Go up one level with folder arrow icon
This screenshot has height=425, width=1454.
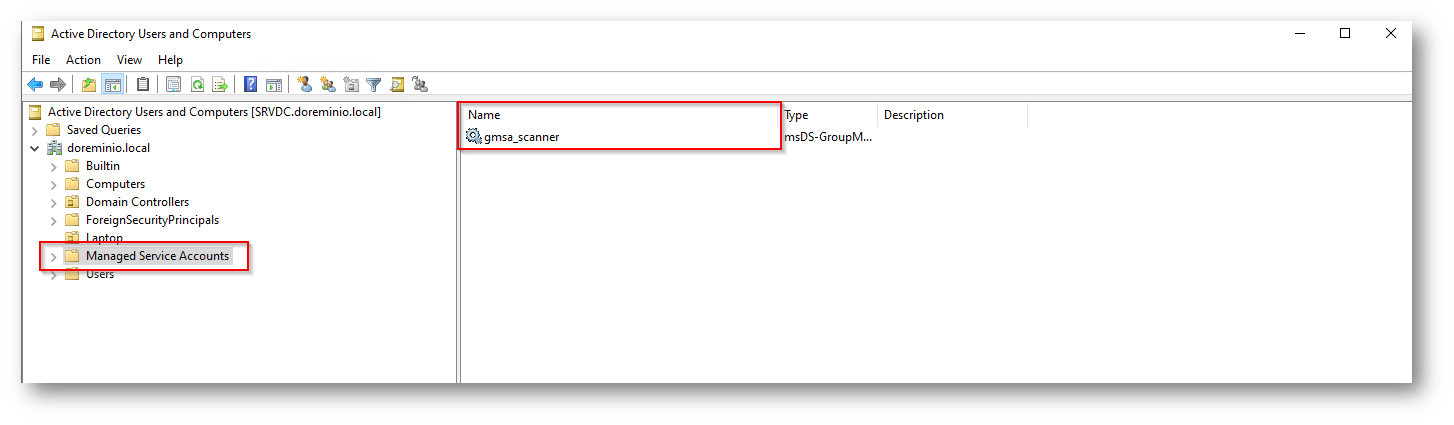[89, 85]
